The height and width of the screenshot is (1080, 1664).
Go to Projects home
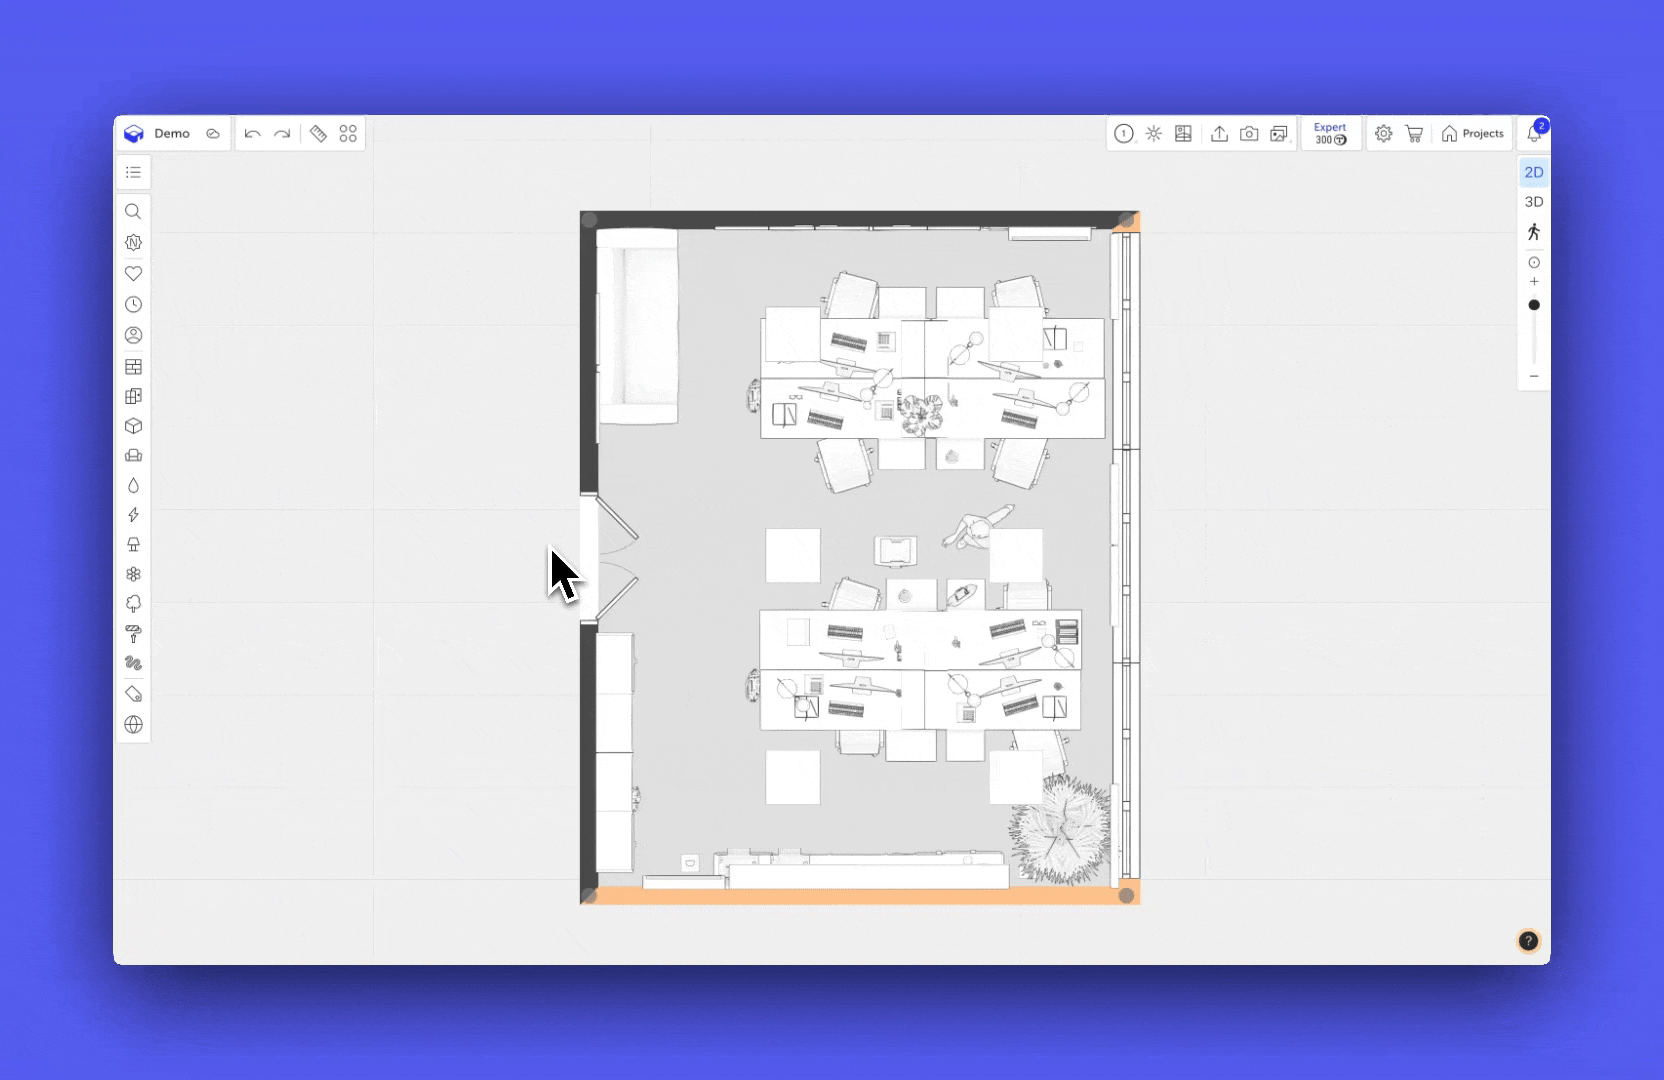click(x=1472, y=134)
